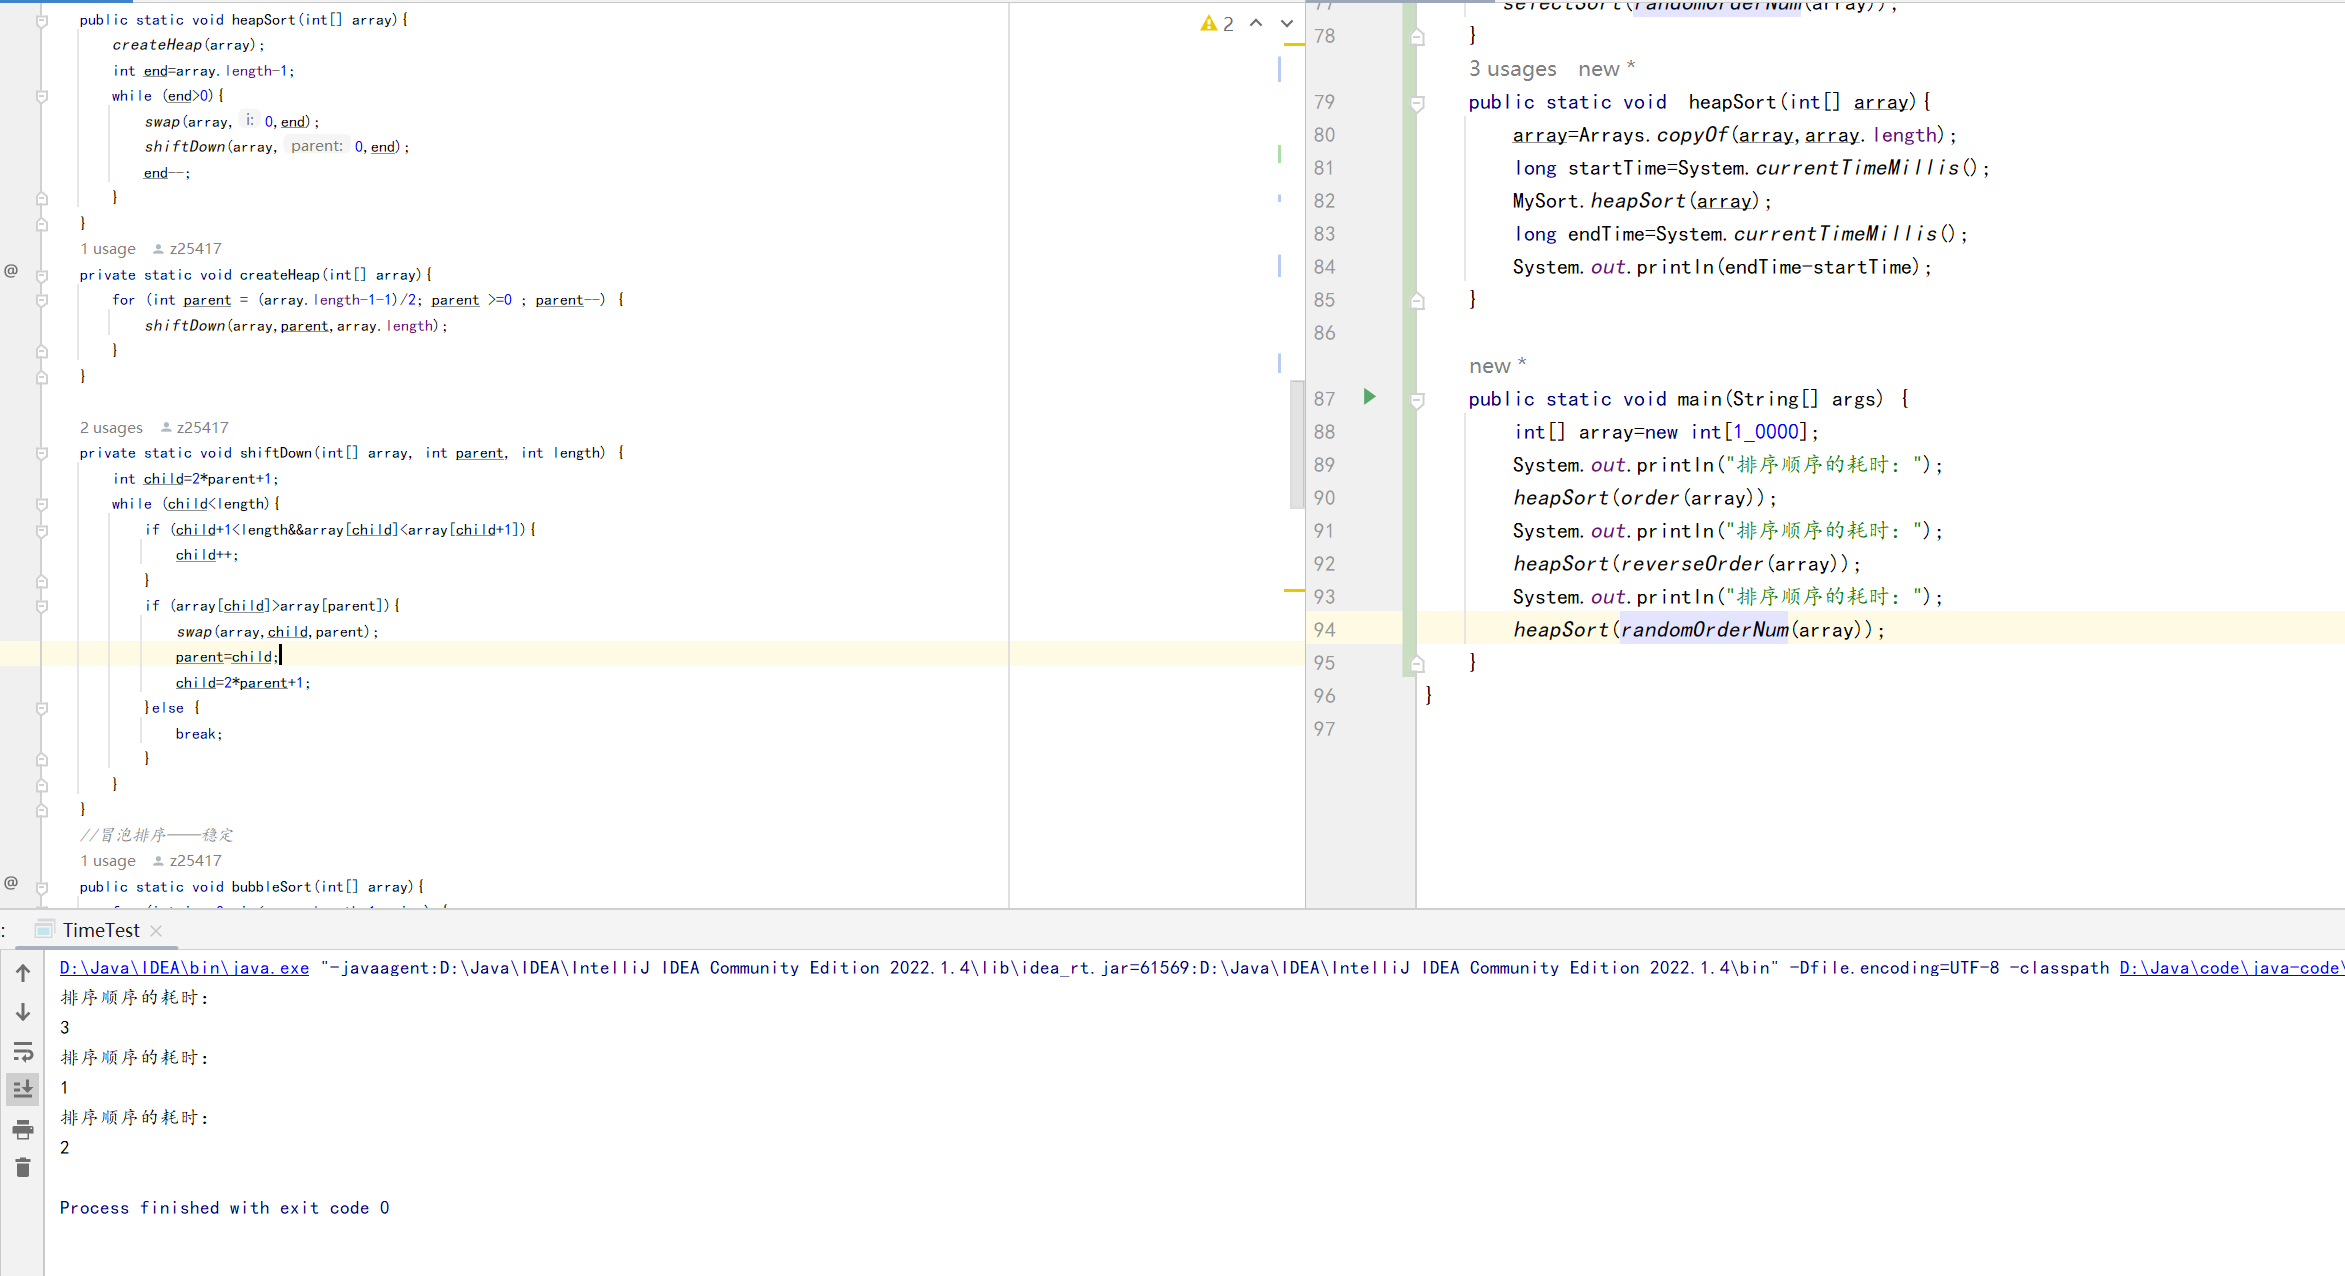Click the @ gutter icon beside createHeap

(11, 270)
